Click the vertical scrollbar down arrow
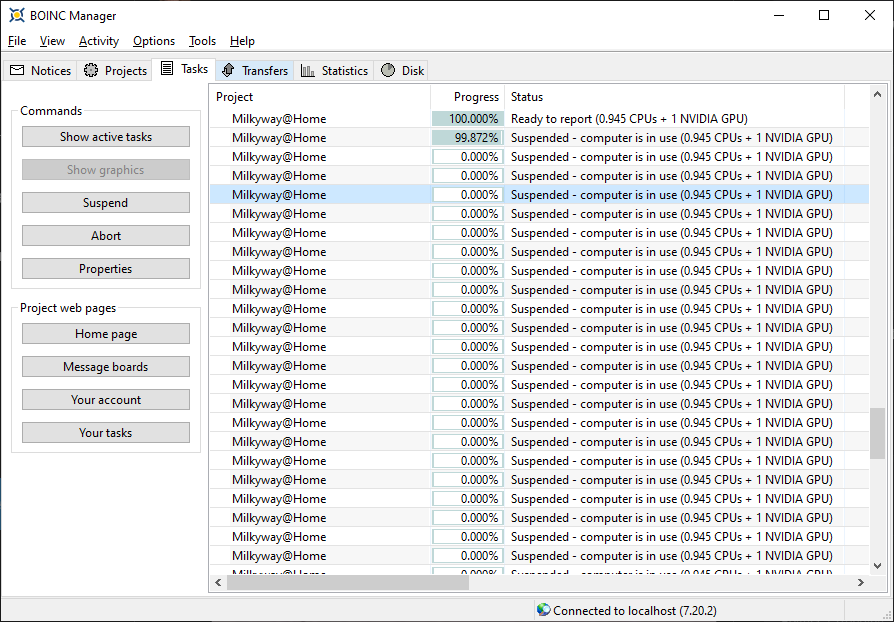 click(x=877, y=566)
